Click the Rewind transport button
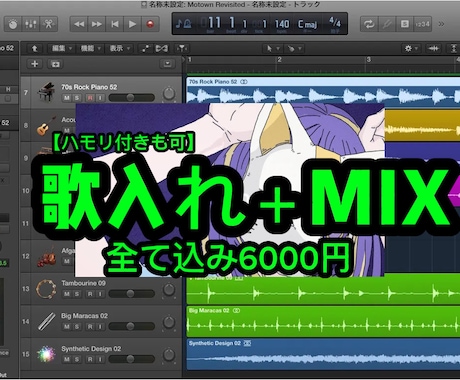The image size is (460, 380). (x=79, y=24)
